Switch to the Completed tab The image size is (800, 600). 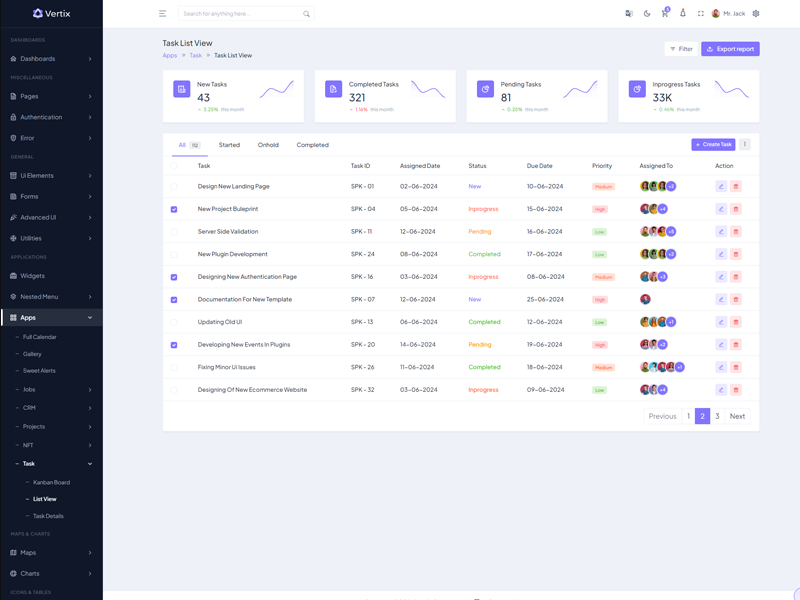312,145
